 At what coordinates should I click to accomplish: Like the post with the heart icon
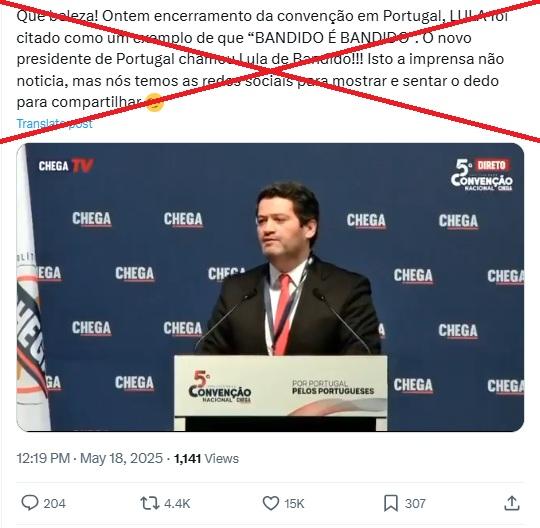pyautogui.click(x=271, y=503)
